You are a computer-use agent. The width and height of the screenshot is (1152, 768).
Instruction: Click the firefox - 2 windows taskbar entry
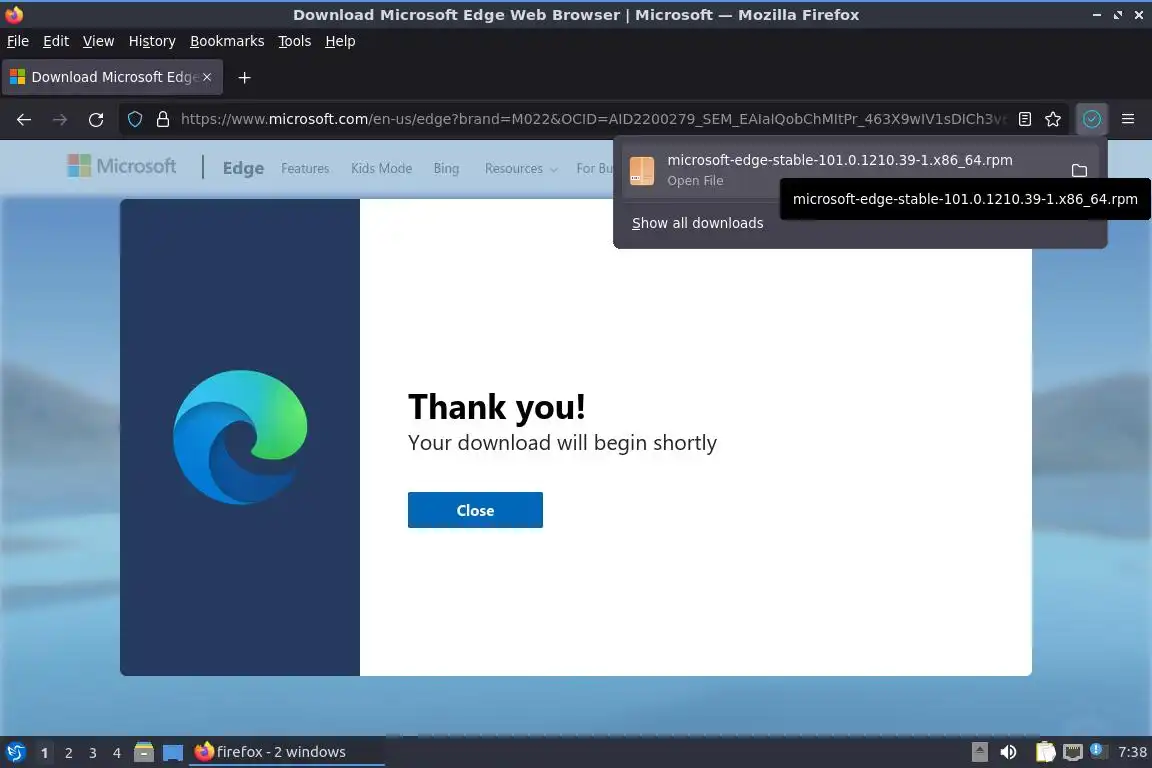click(287, 752)
